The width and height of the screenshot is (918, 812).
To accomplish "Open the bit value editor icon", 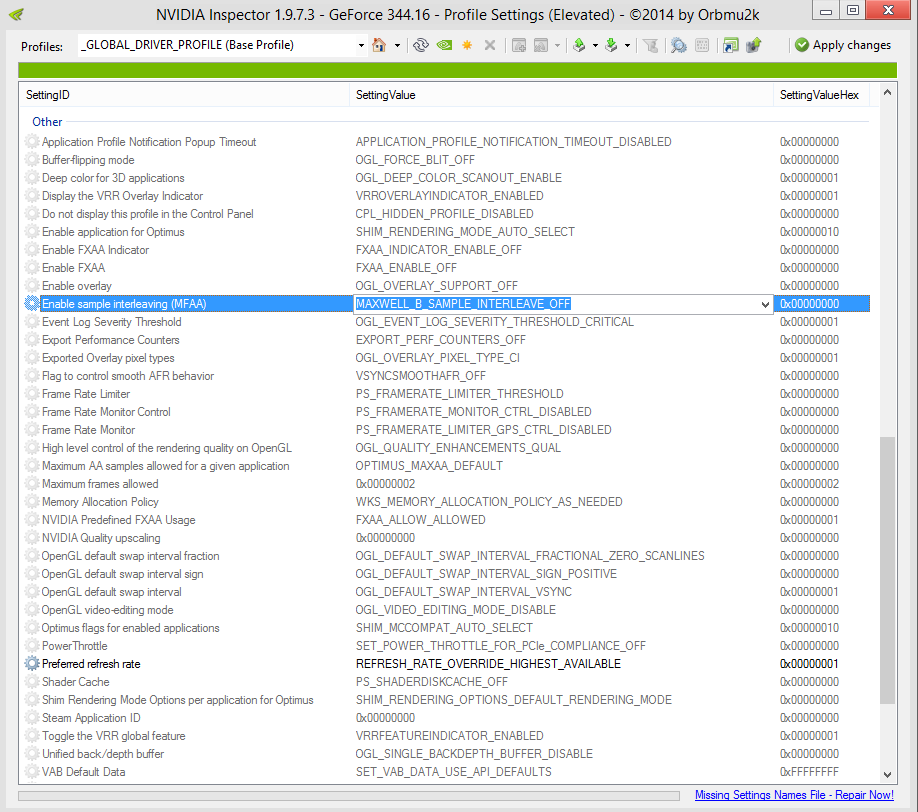I will coord(702,45).
